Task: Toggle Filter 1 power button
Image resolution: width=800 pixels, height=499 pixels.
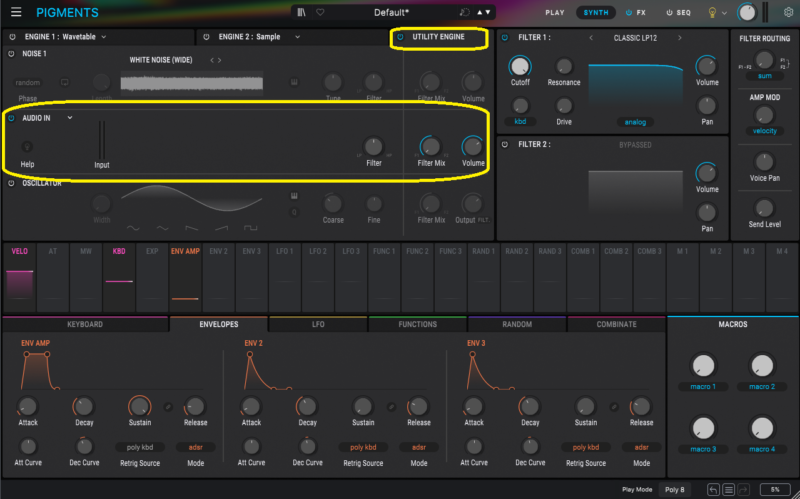Action: click(x=505, y=37)
